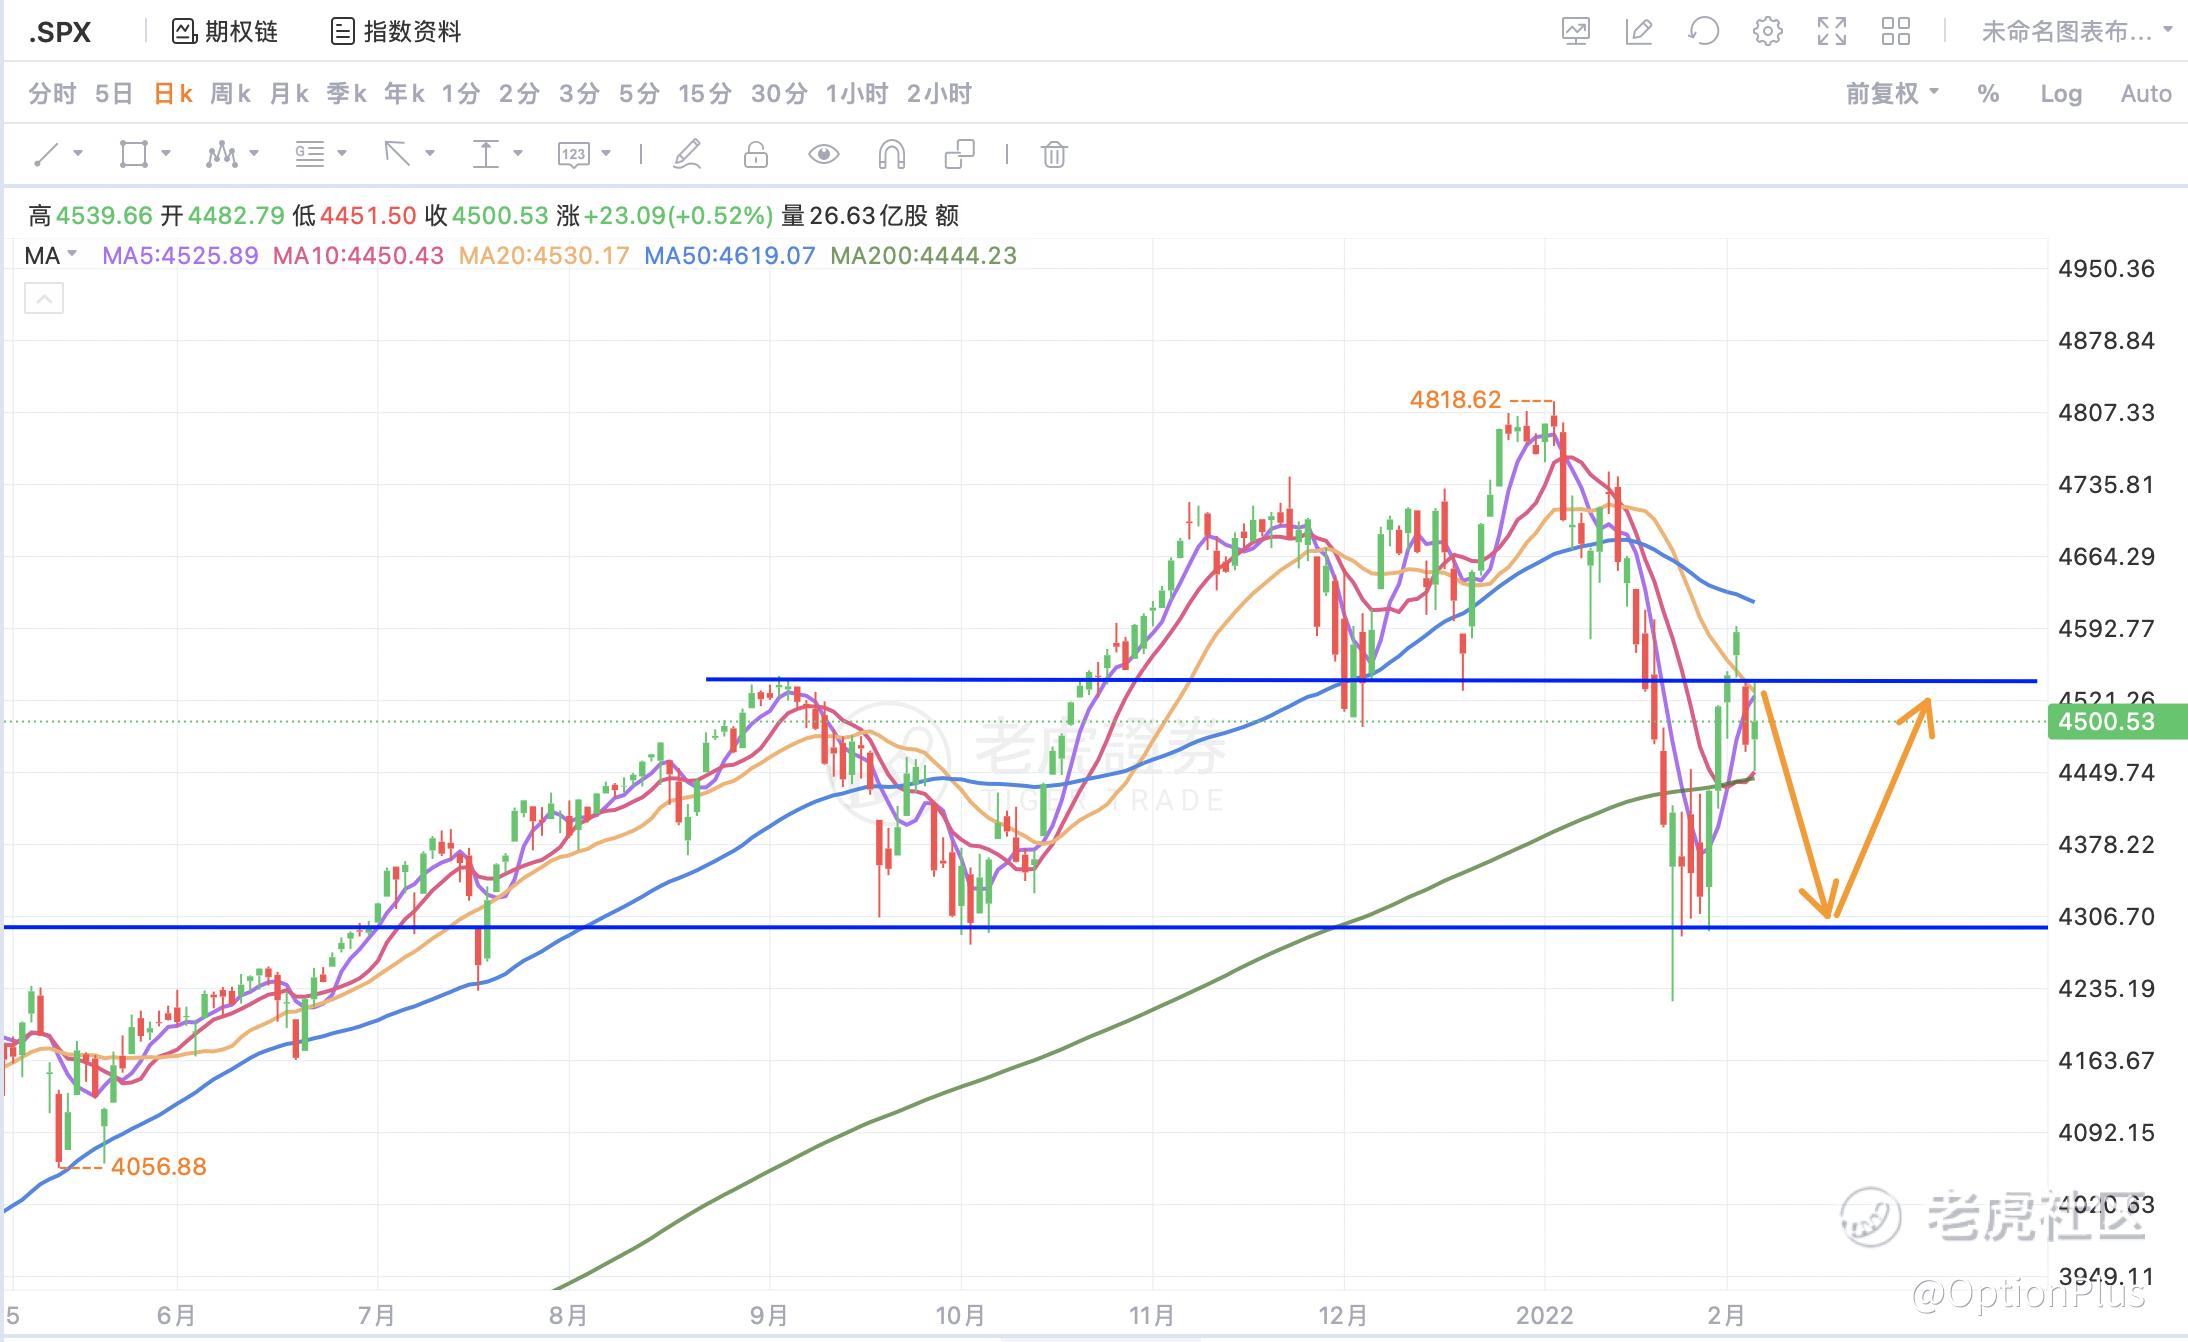The height and width of the screenshot is (1342, 2188).
Task: Open the multi-chart grid layout icon
Action: point(1895,32)
